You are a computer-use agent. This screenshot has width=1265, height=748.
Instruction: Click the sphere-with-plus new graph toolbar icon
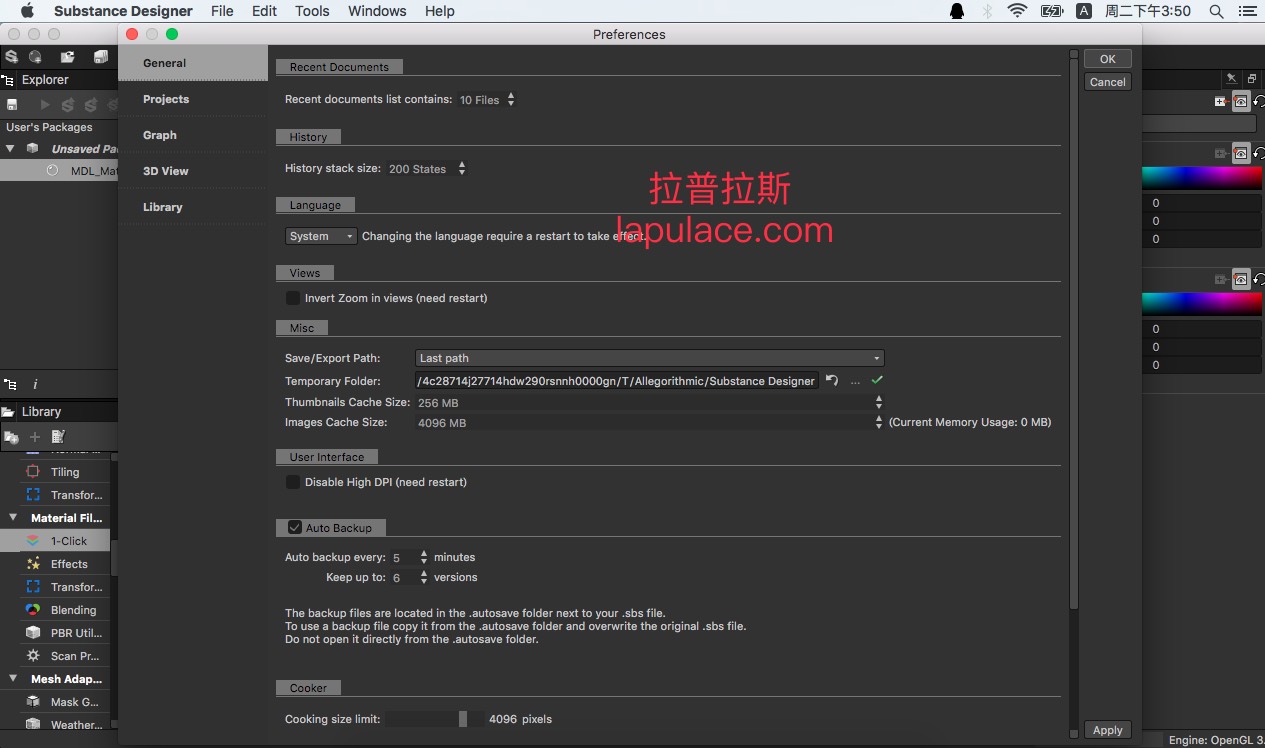coord(35,57)
